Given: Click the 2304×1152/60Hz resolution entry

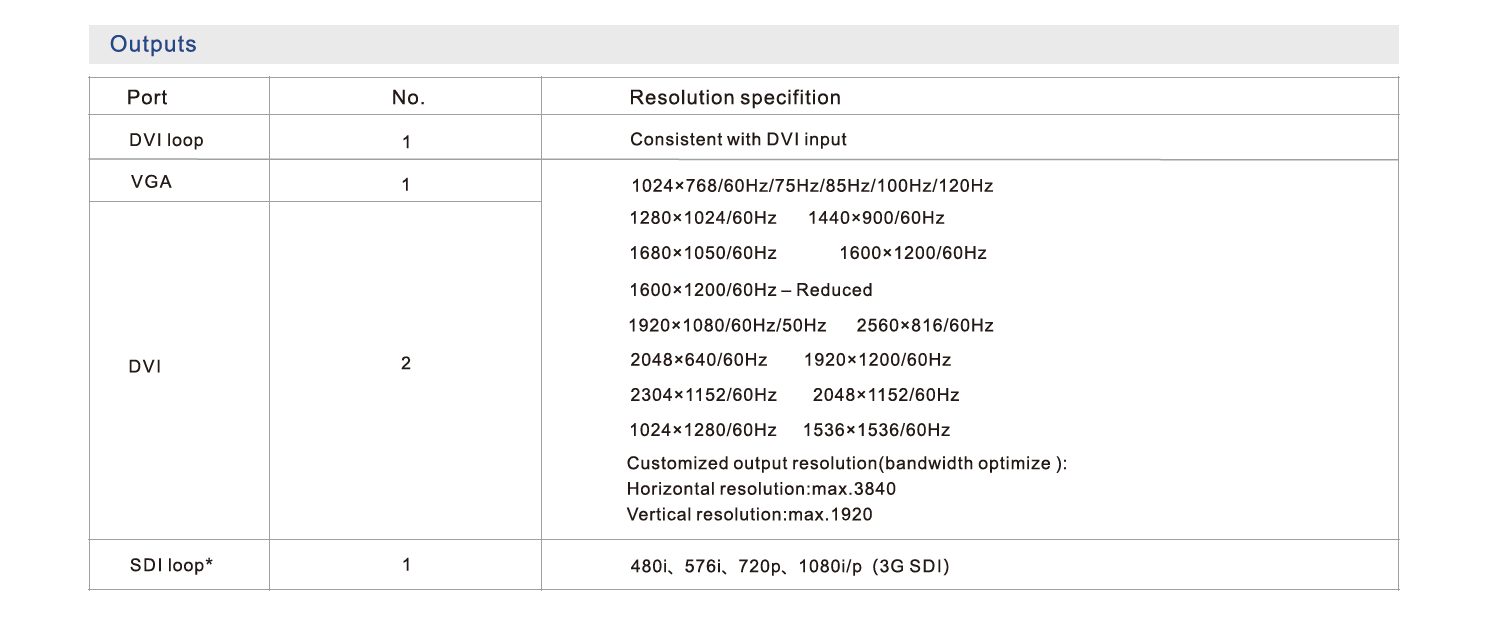Looking at the screenshot, I should pos(703,395).
